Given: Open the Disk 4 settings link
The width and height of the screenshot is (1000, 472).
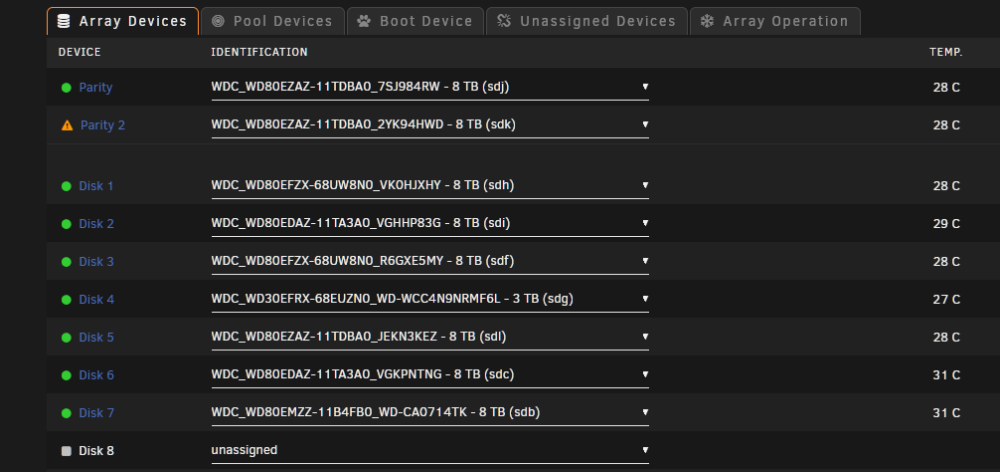Looking at the screenshot, I should pyautogui.click(x=96, y=299).
